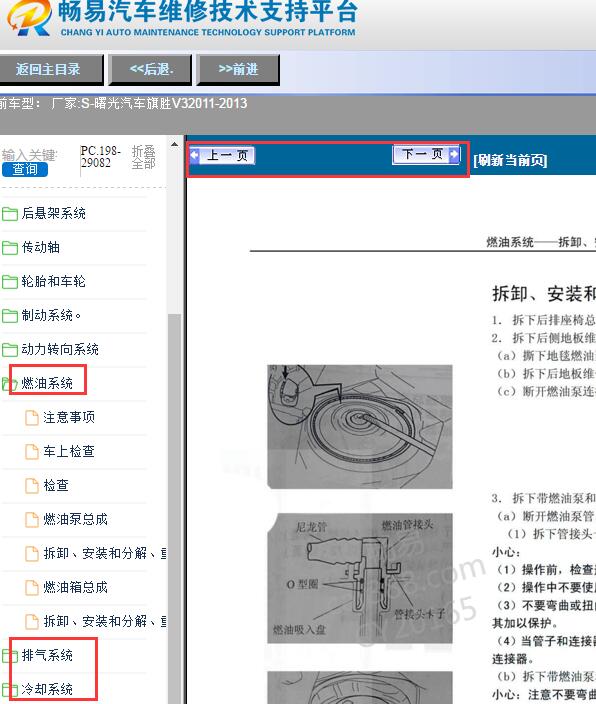Image resolution: width=596 pixels, height=704 pixels.
Task: Open the folder icon beside 传动轴
Action: click(9, 247)
